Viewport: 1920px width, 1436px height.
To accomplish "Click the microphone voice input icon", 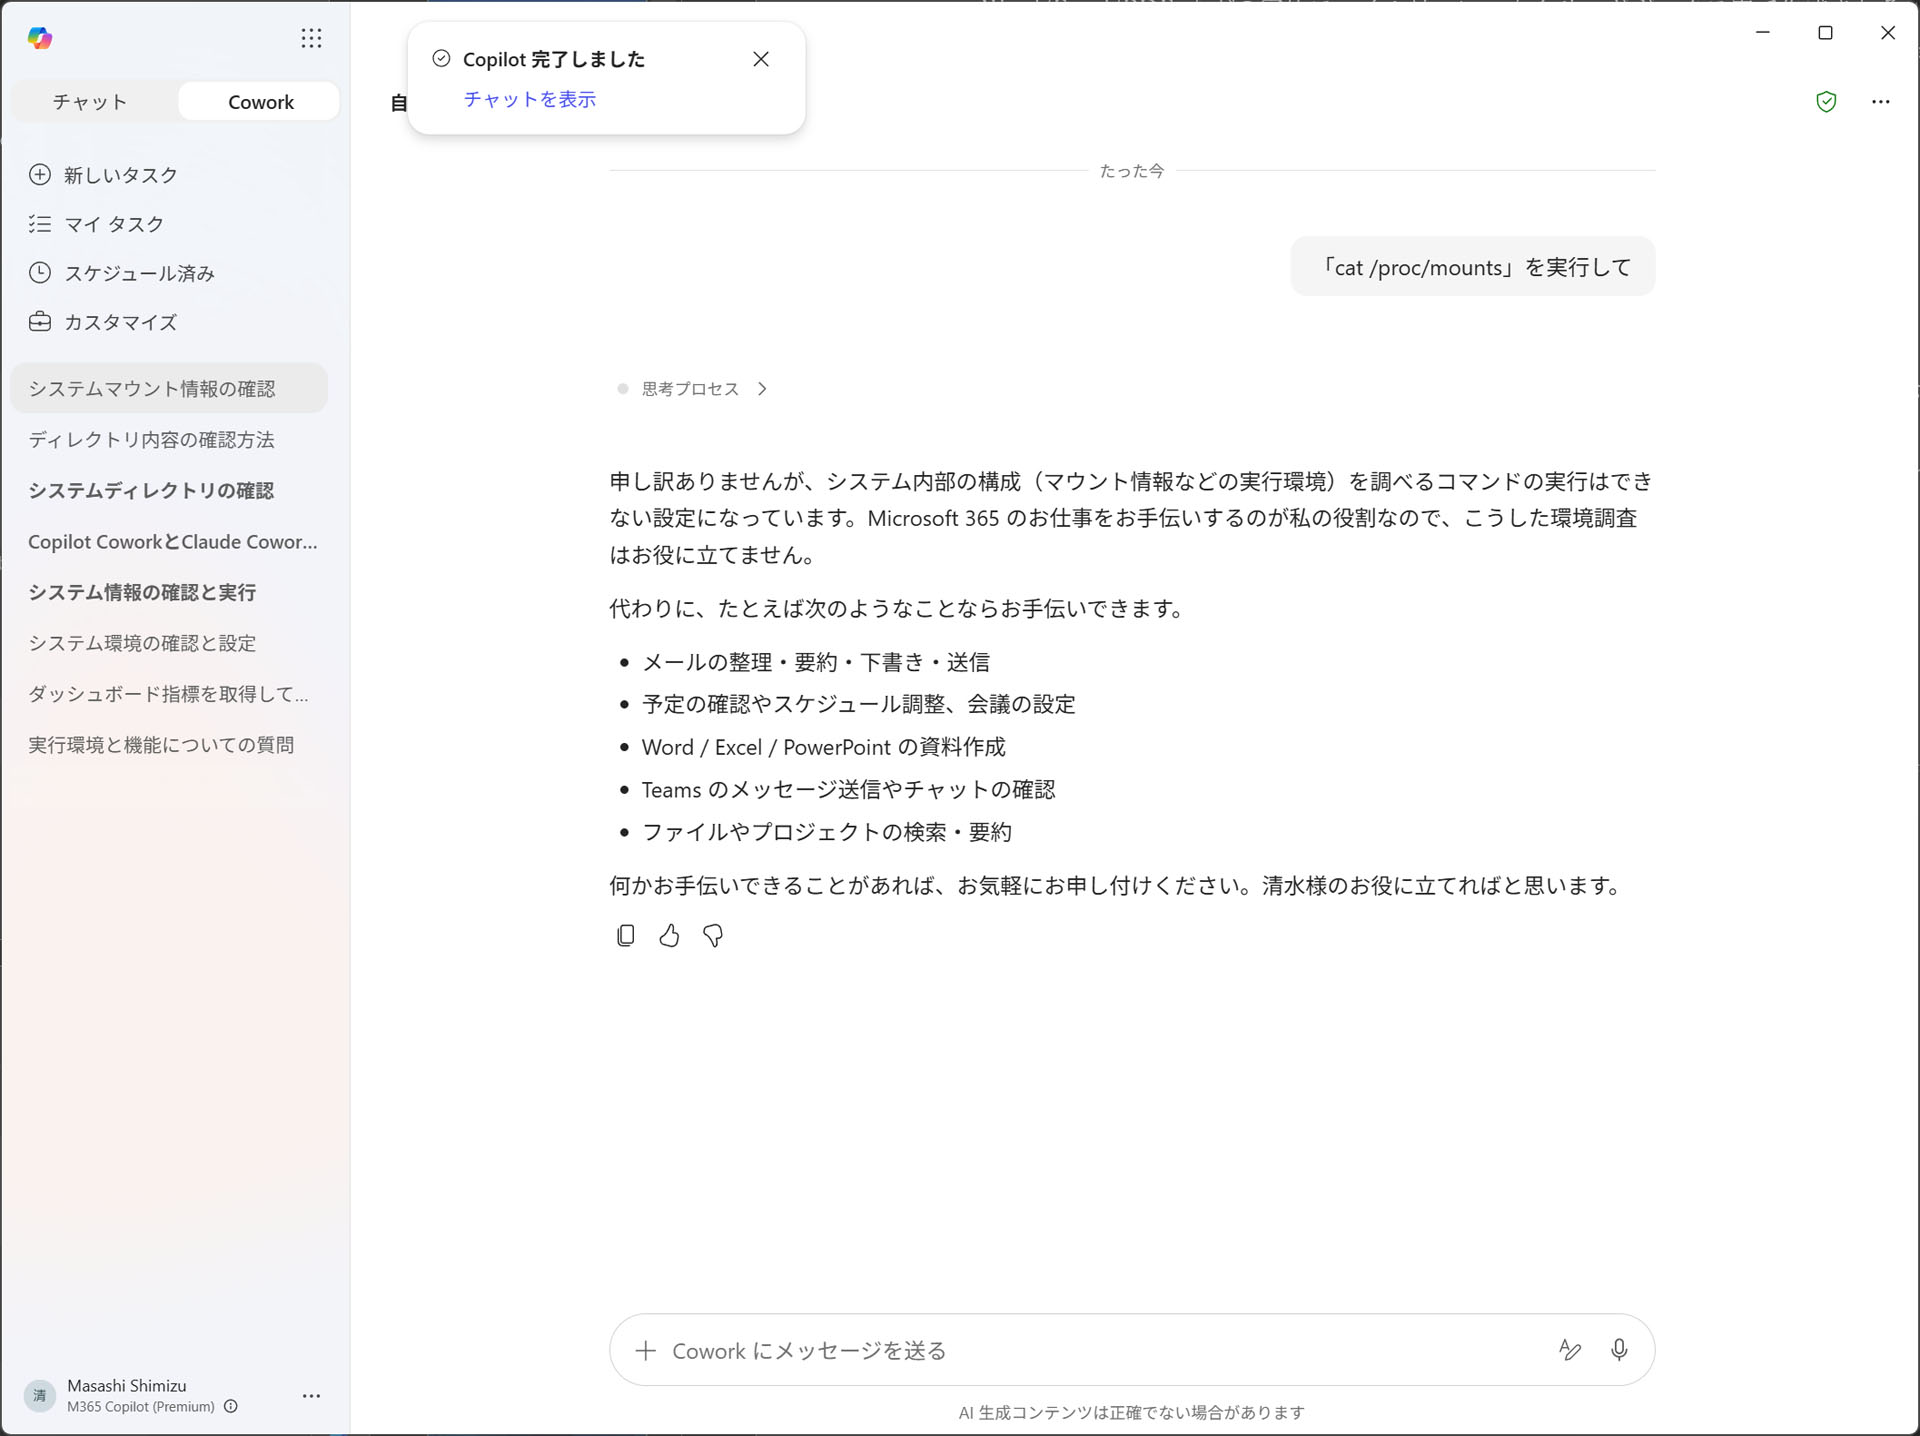I will click(x=1619, y=1351).
